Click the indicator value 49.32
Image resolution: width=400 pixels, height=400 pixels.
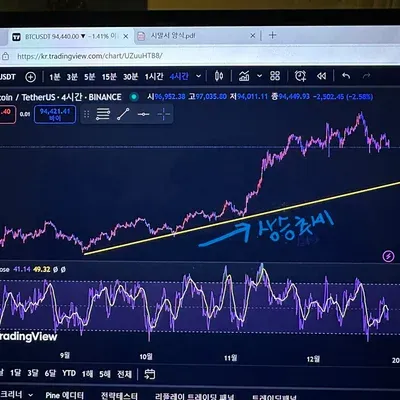click(x=42, y=269)
